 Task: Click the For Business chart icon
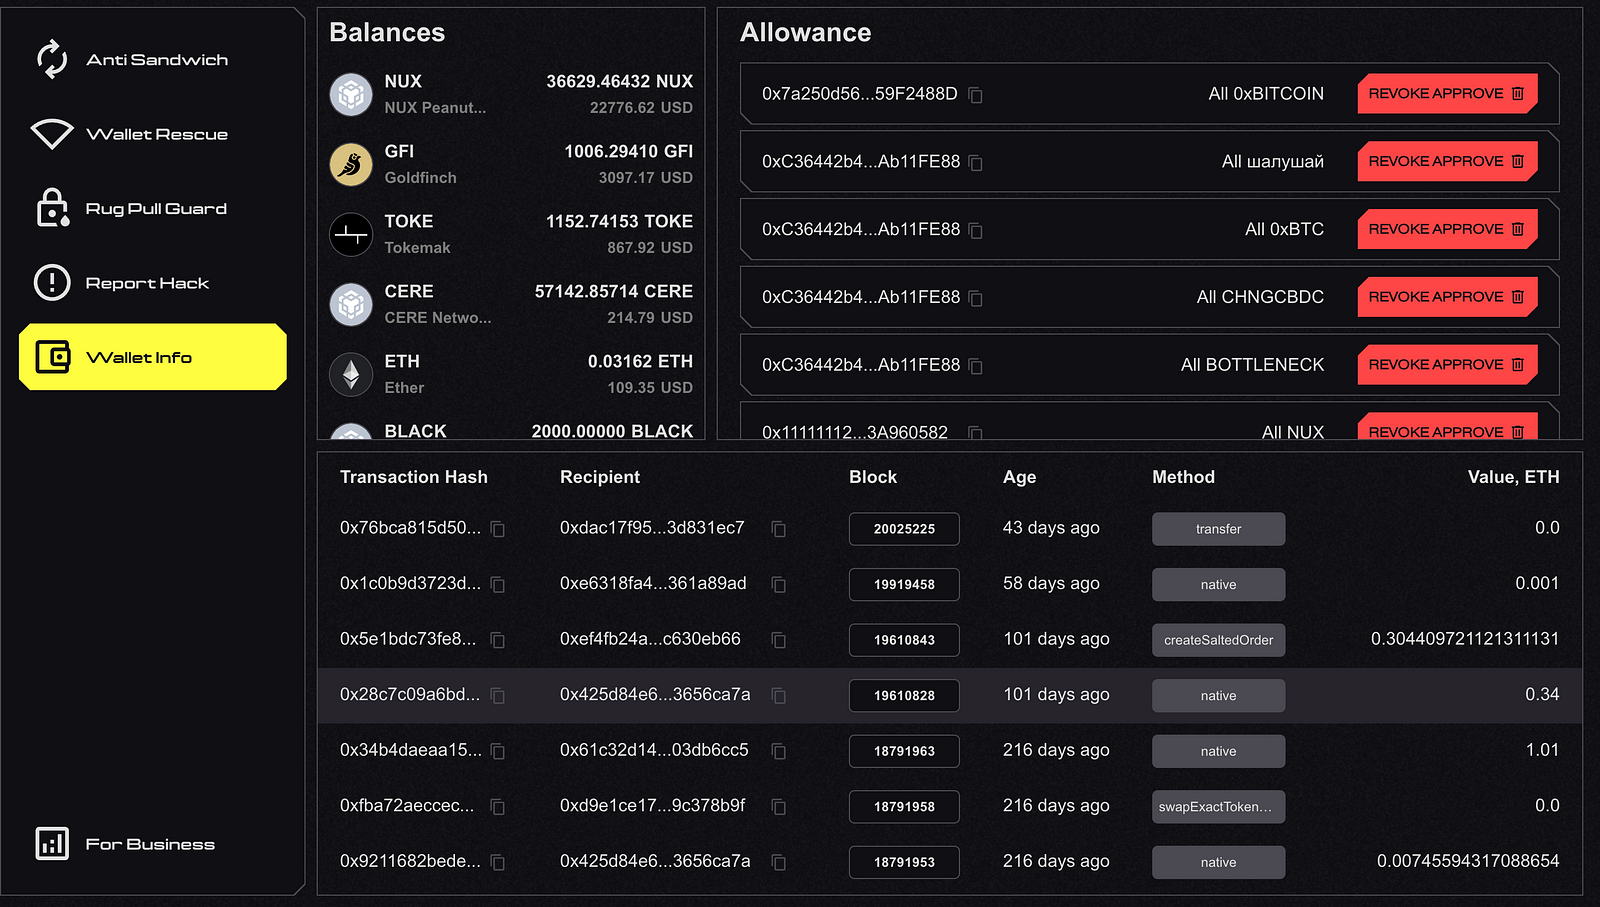[52, 844]
